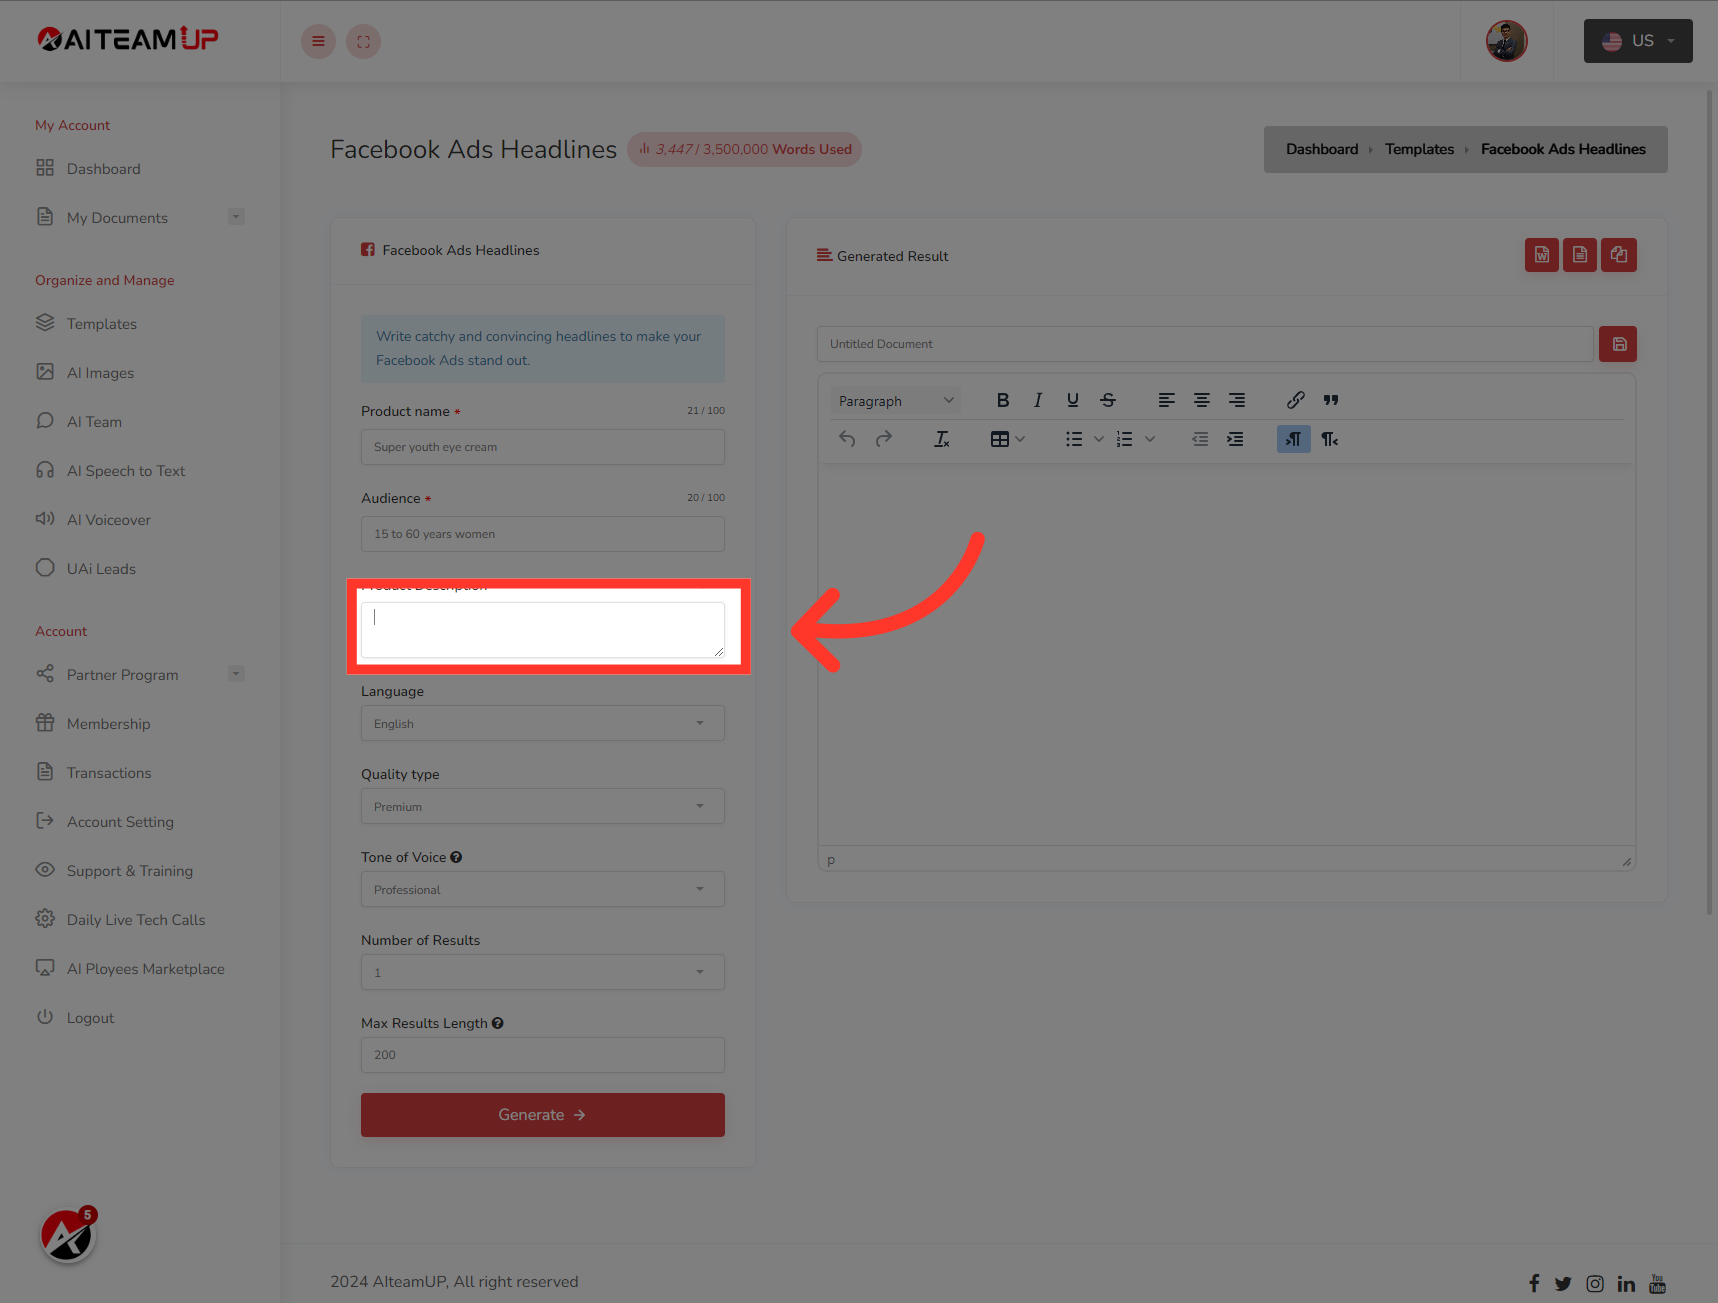
Task: Go to Templates in the breadcrumb
Action: coord(1419,148)
